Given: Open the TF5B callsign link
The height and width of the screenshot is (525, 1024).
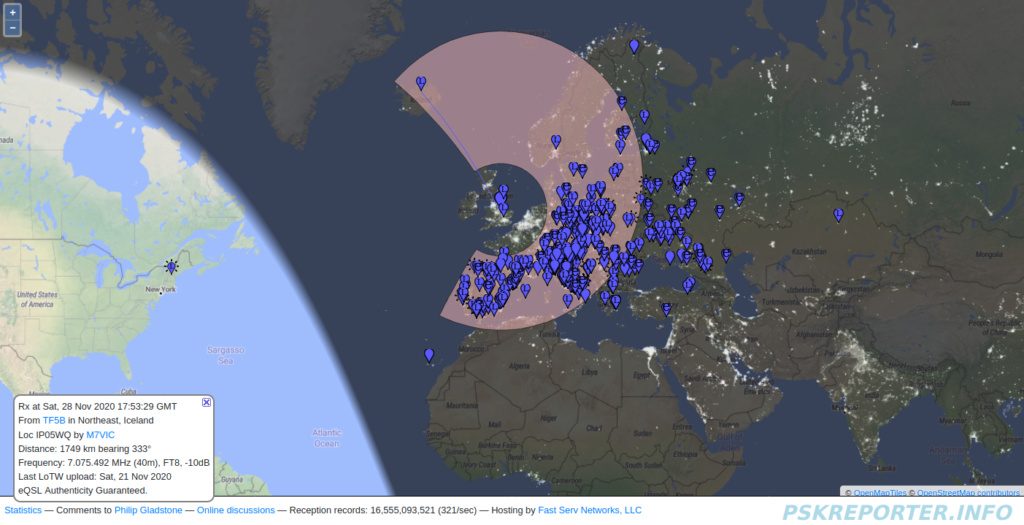Looking at the screenshot, I should (54, 421).
